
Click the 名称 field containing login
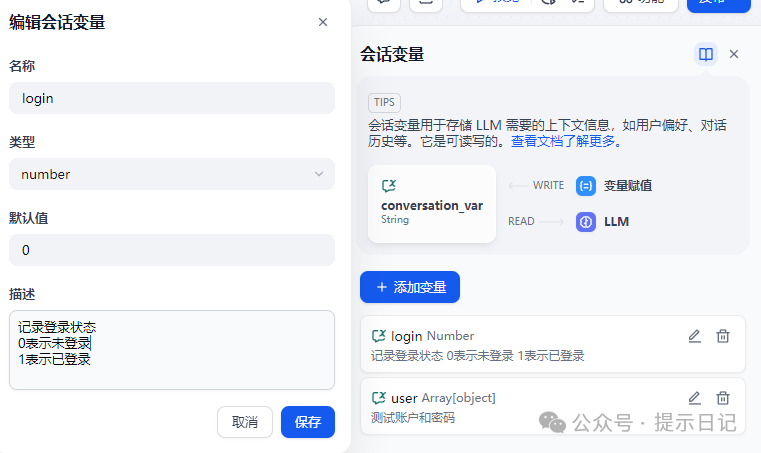click(172, 98)
